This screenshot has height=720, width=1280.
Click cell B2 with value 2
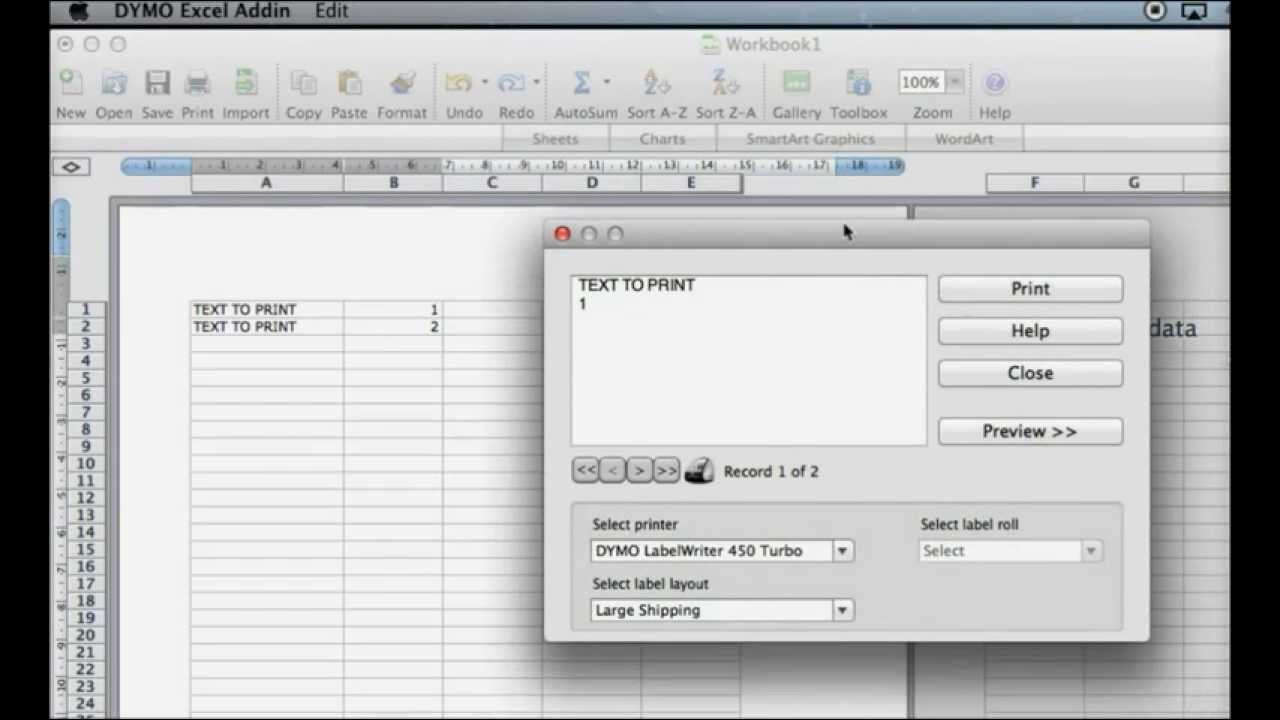[393, 327]
